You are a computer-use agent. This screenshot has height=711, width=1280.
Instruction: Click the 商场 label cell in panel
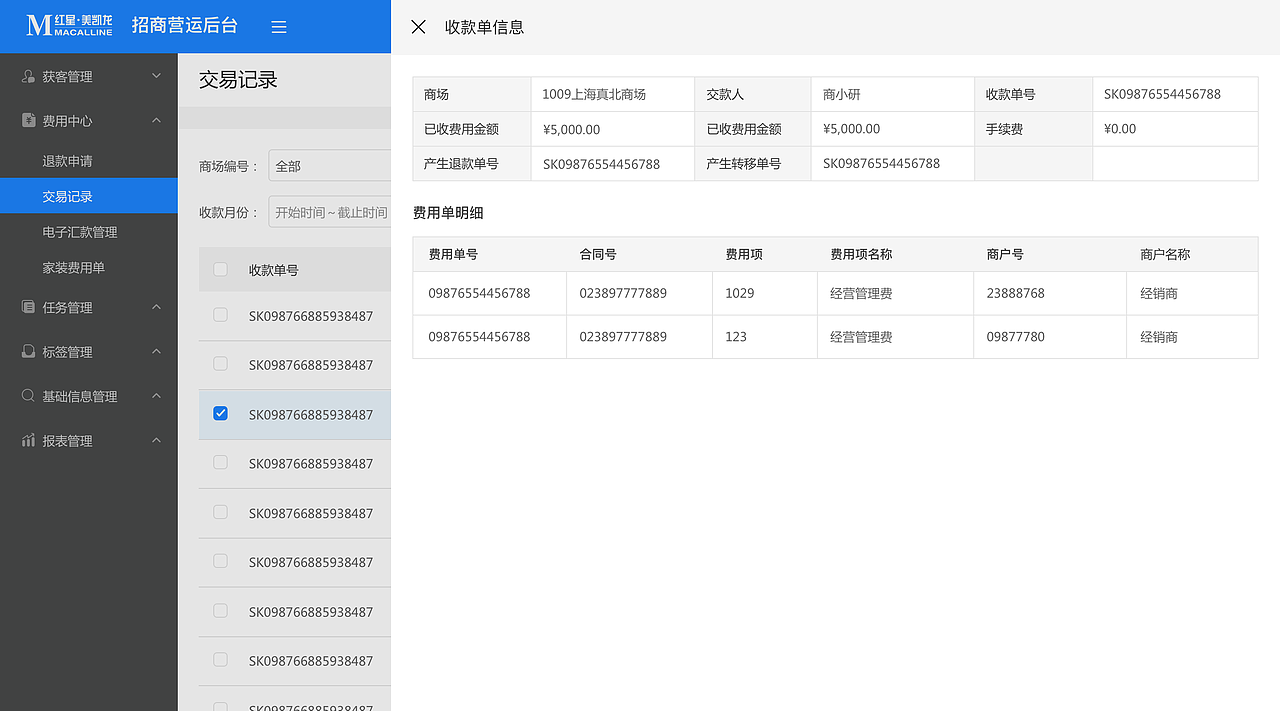click(x=472, y=94)
